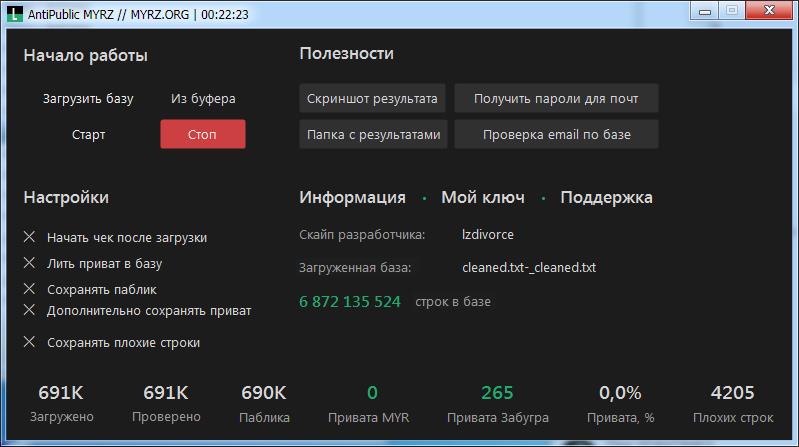Toggle Начать чек после загрузки checkbox
The height and width of the screenshot is (447, 799).
pos(30,236)
